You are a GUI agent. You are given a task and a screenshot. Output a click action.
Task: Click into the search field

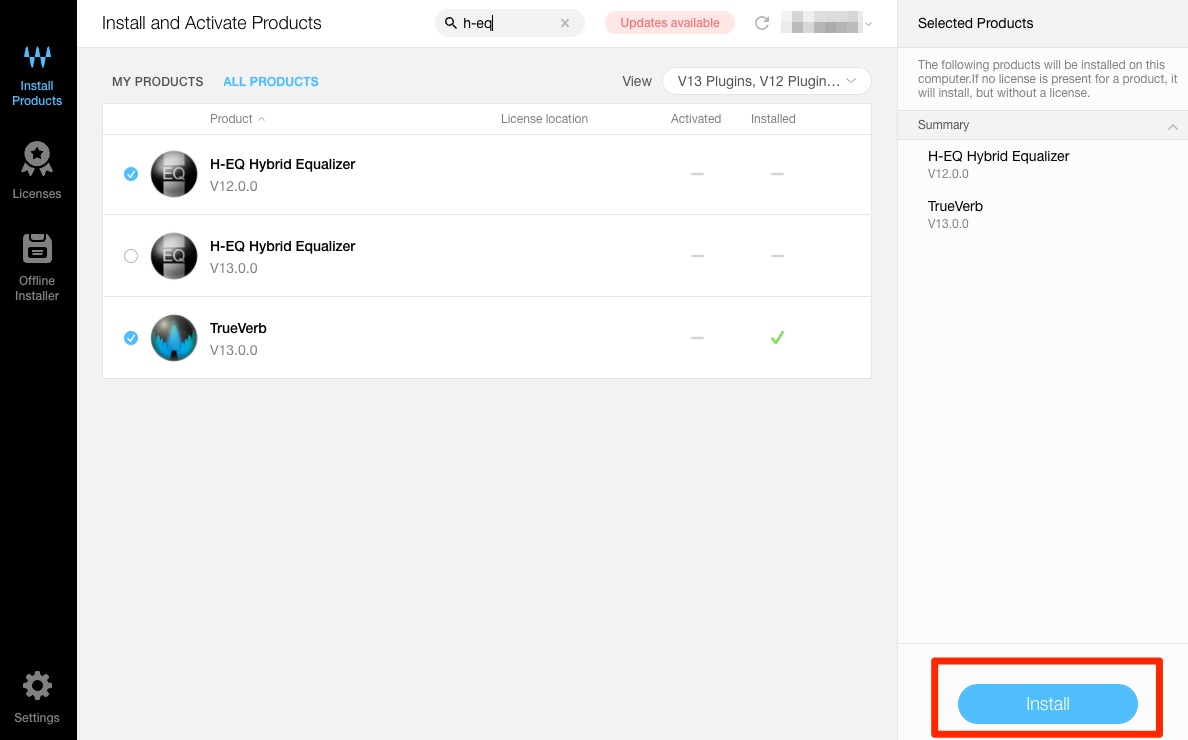click(509, 23)
